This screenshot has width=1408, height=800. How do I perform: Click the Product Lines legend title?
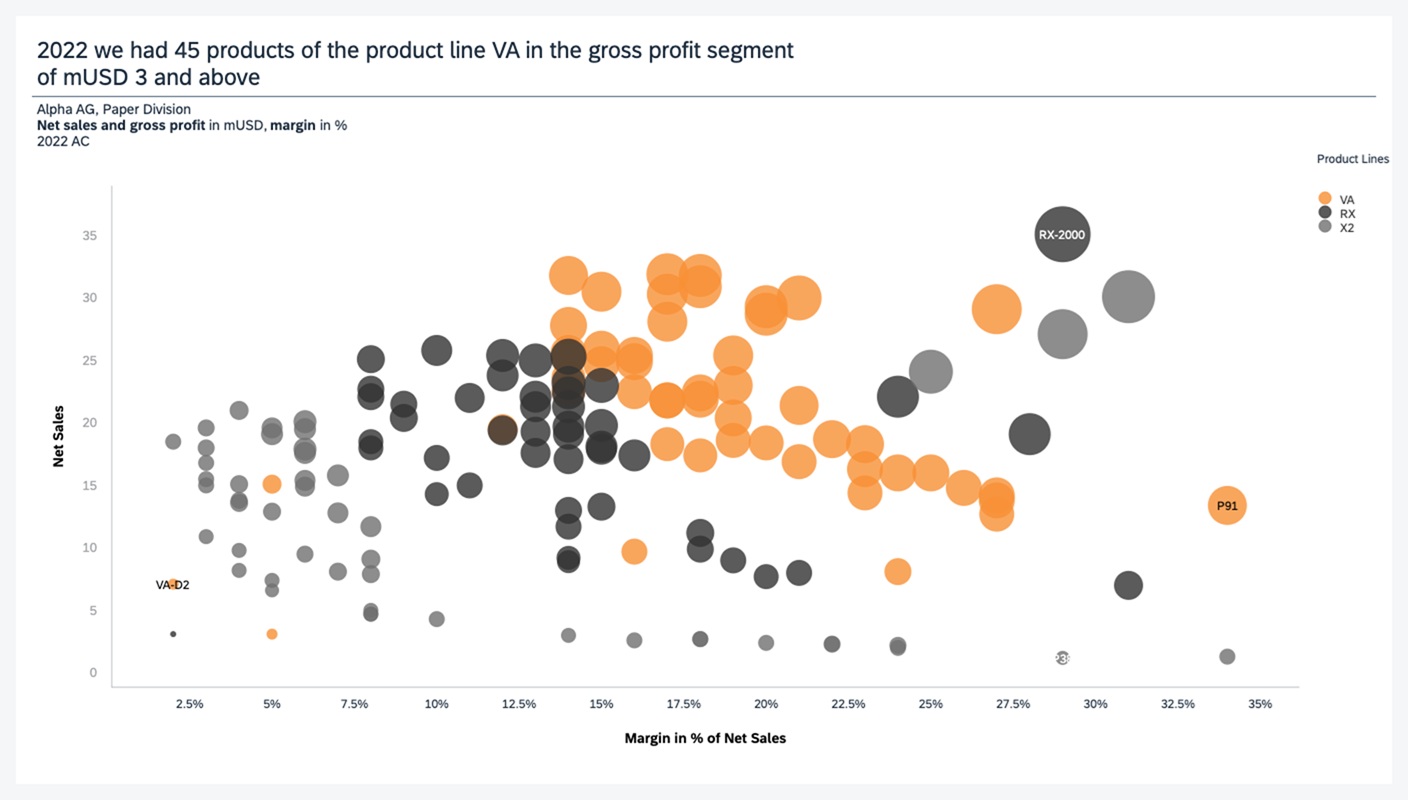[1352, 159]
